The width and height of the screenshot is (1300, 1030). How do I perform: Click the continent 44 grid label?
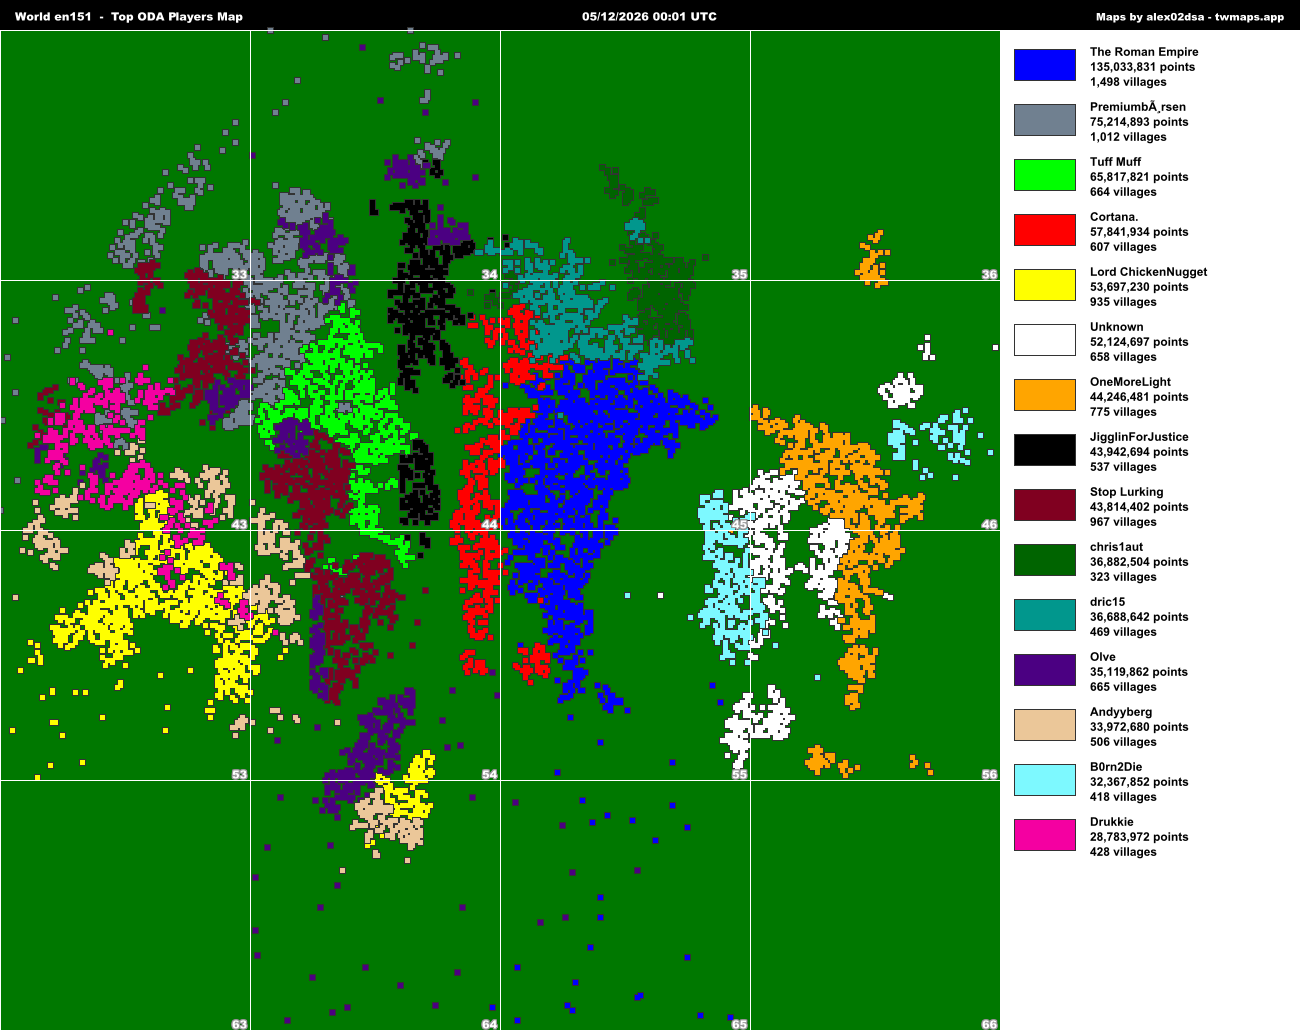489,524
